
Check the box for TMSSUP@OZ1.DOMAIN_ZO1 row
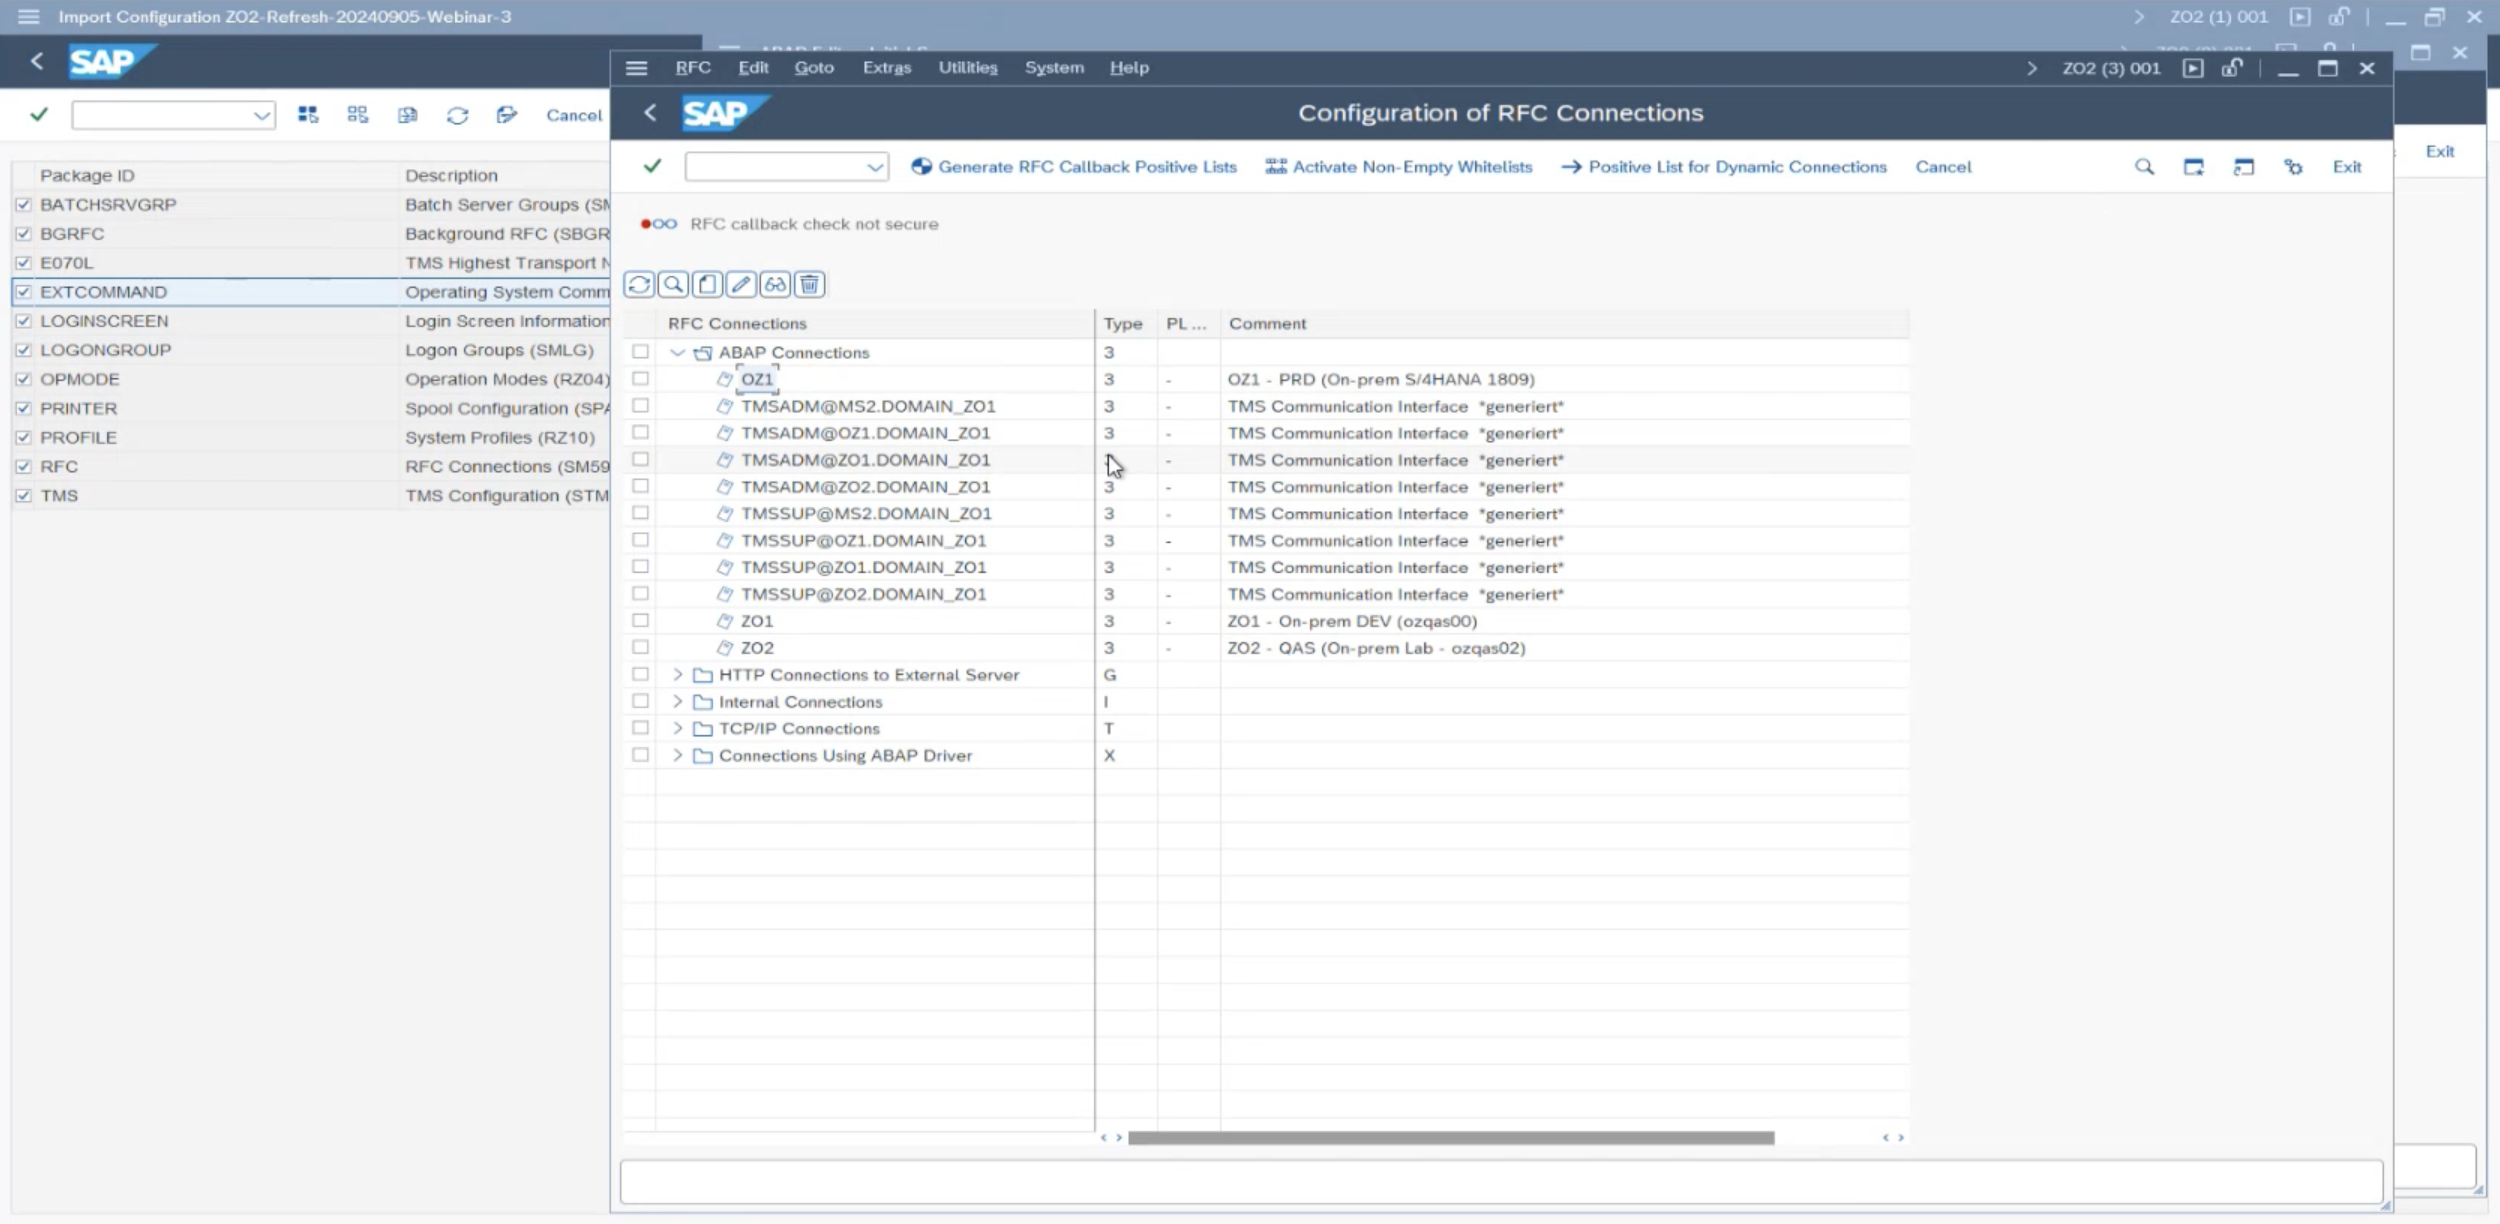pos(640,540)
